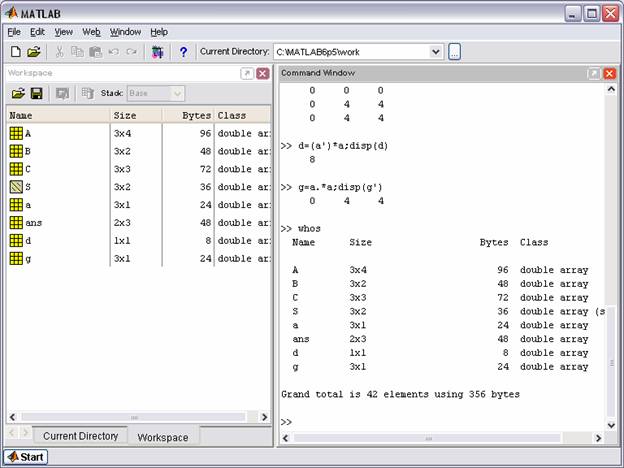
Task: Sort workspace by Class column header
Action: tap(243, 115)
